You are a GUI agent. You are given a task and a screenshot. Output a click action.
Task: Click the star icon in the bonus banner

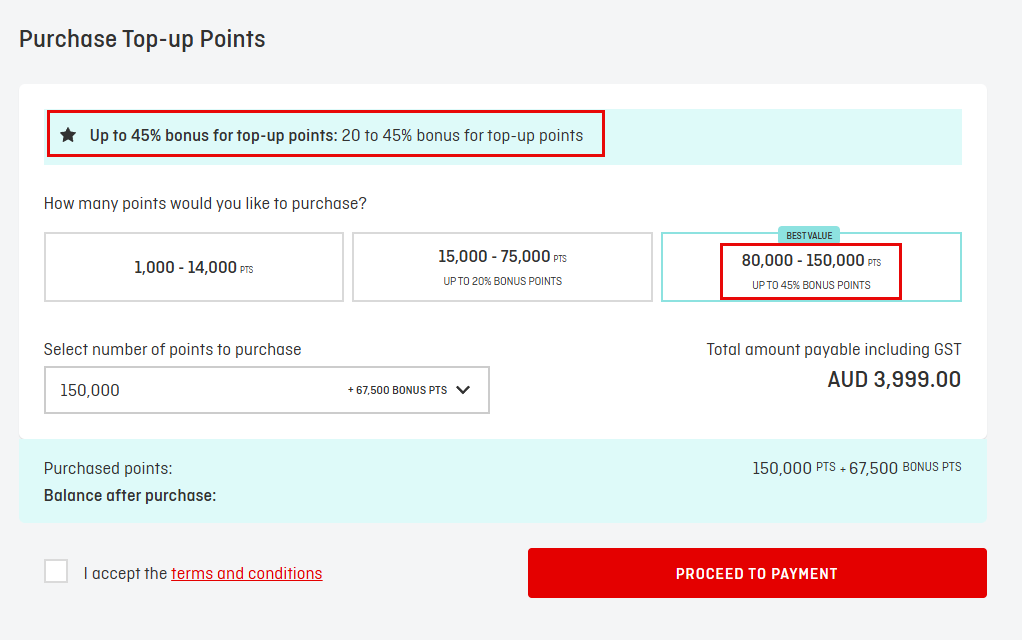[x=68, y=135]
